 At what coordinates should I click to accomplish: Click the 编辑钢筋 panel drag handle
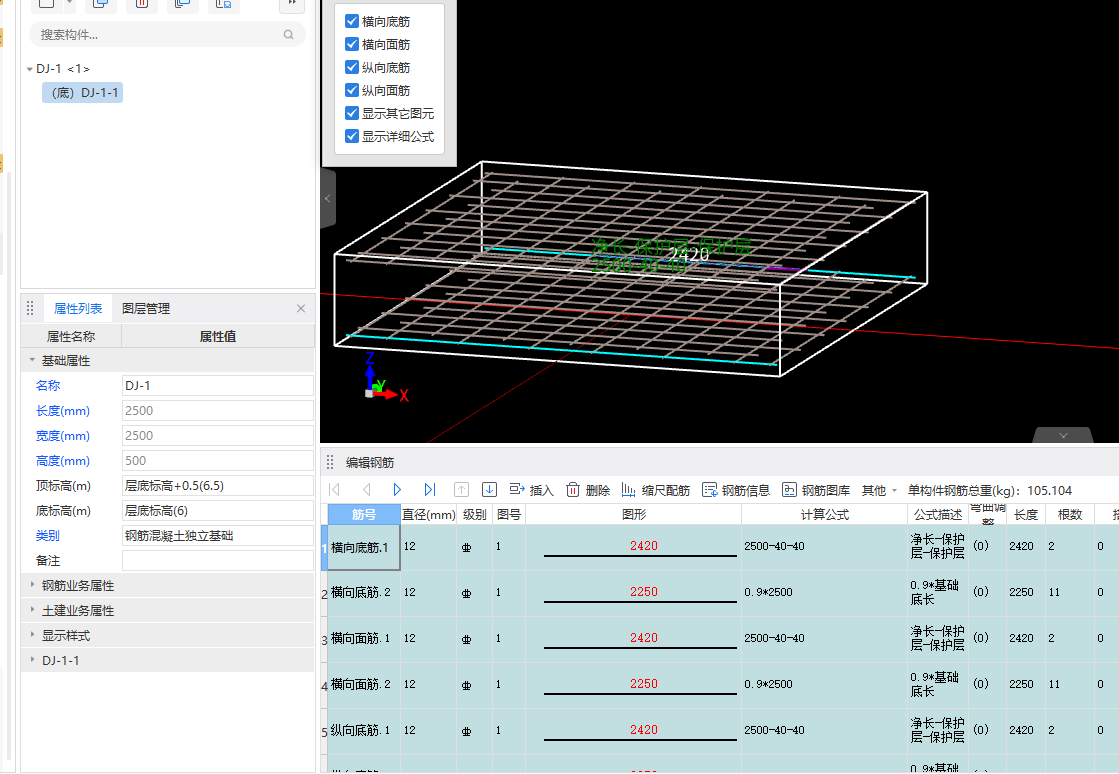click(x=330, y=462)
